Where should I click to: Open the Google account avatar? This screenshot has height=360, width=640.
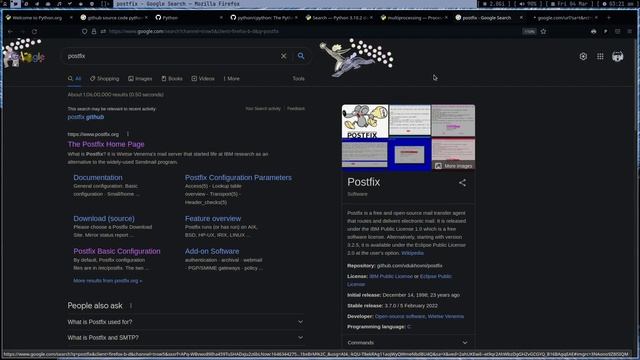618,56
